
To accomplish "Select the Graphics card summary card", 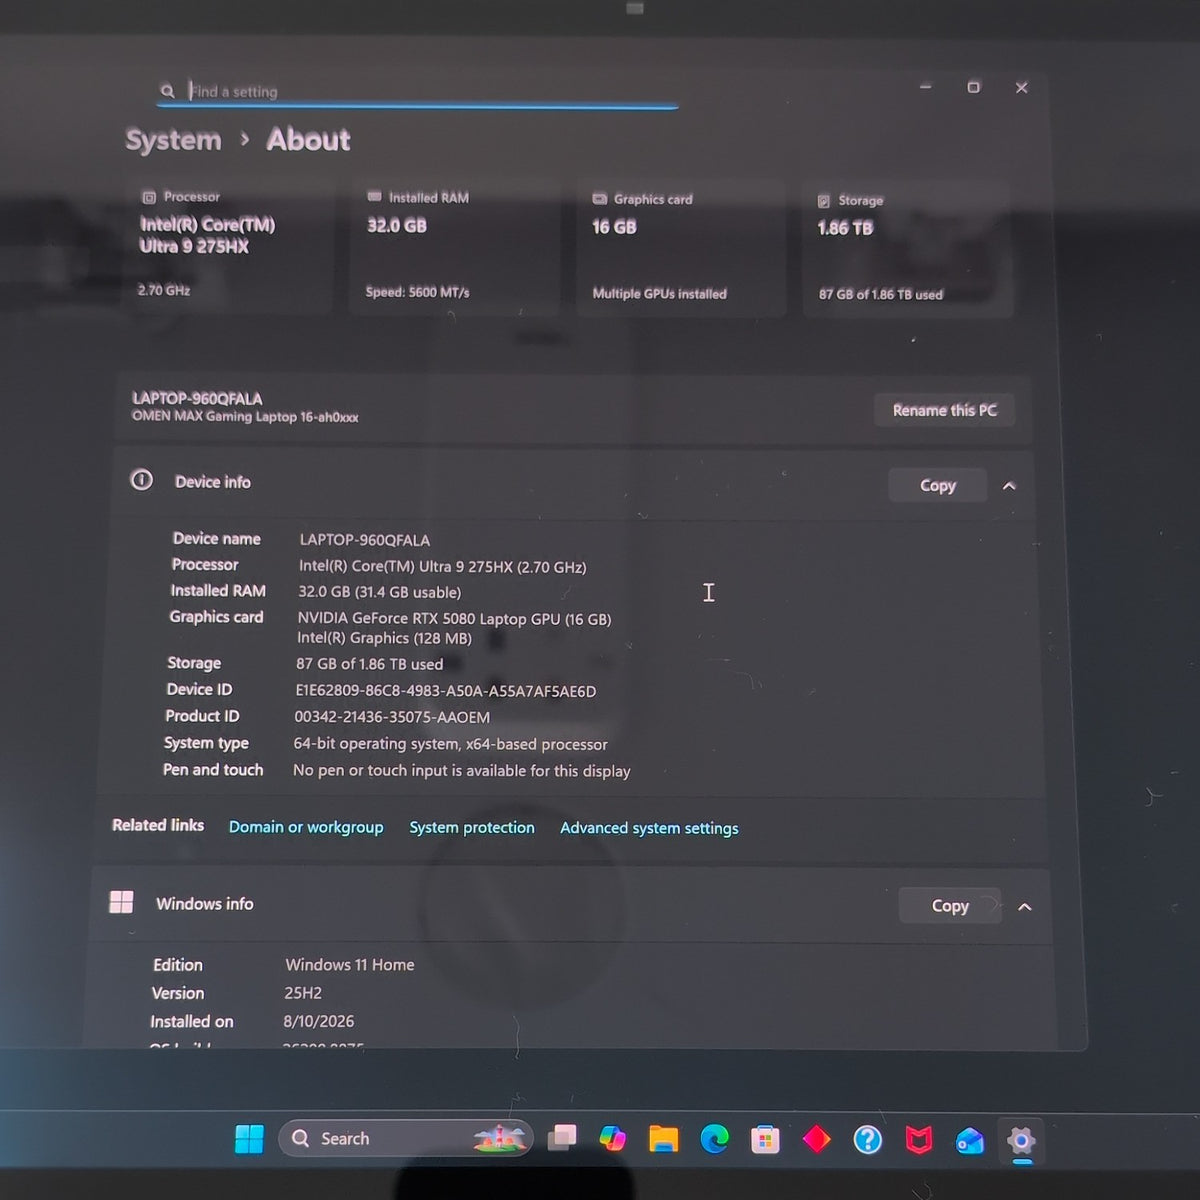I will pos(681,249).
